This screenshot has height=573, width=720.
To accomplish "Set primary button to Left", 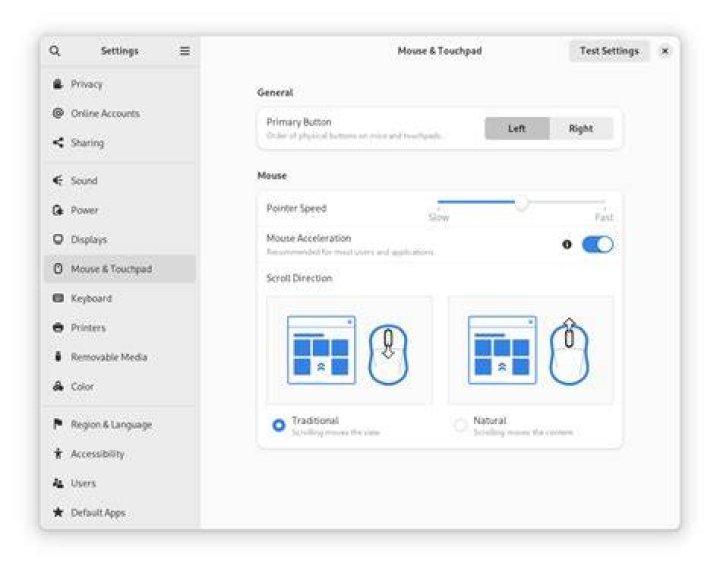I will (x=517, y=129).
